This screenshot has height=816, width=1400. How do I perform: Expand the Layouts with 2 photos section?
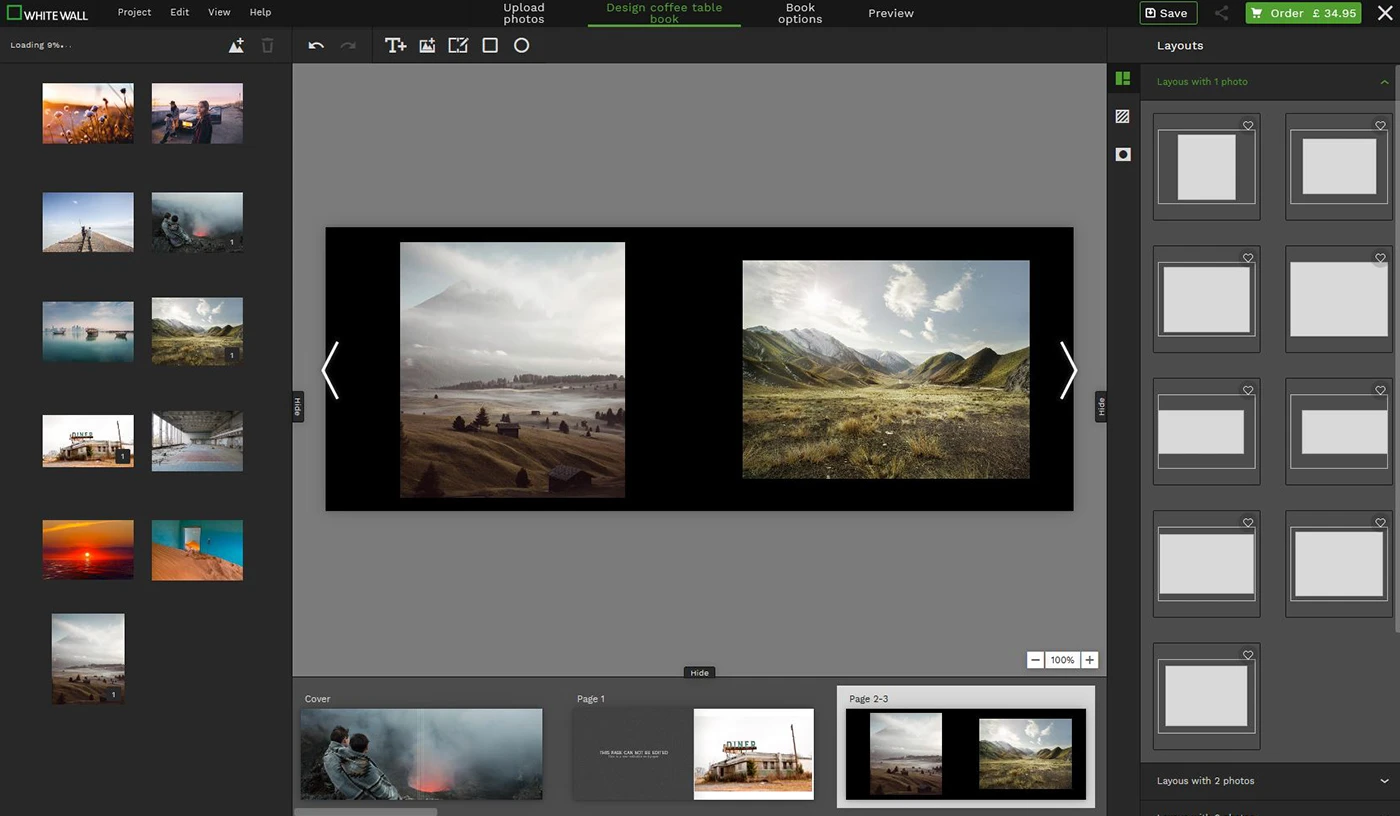tap(1270, 781)
